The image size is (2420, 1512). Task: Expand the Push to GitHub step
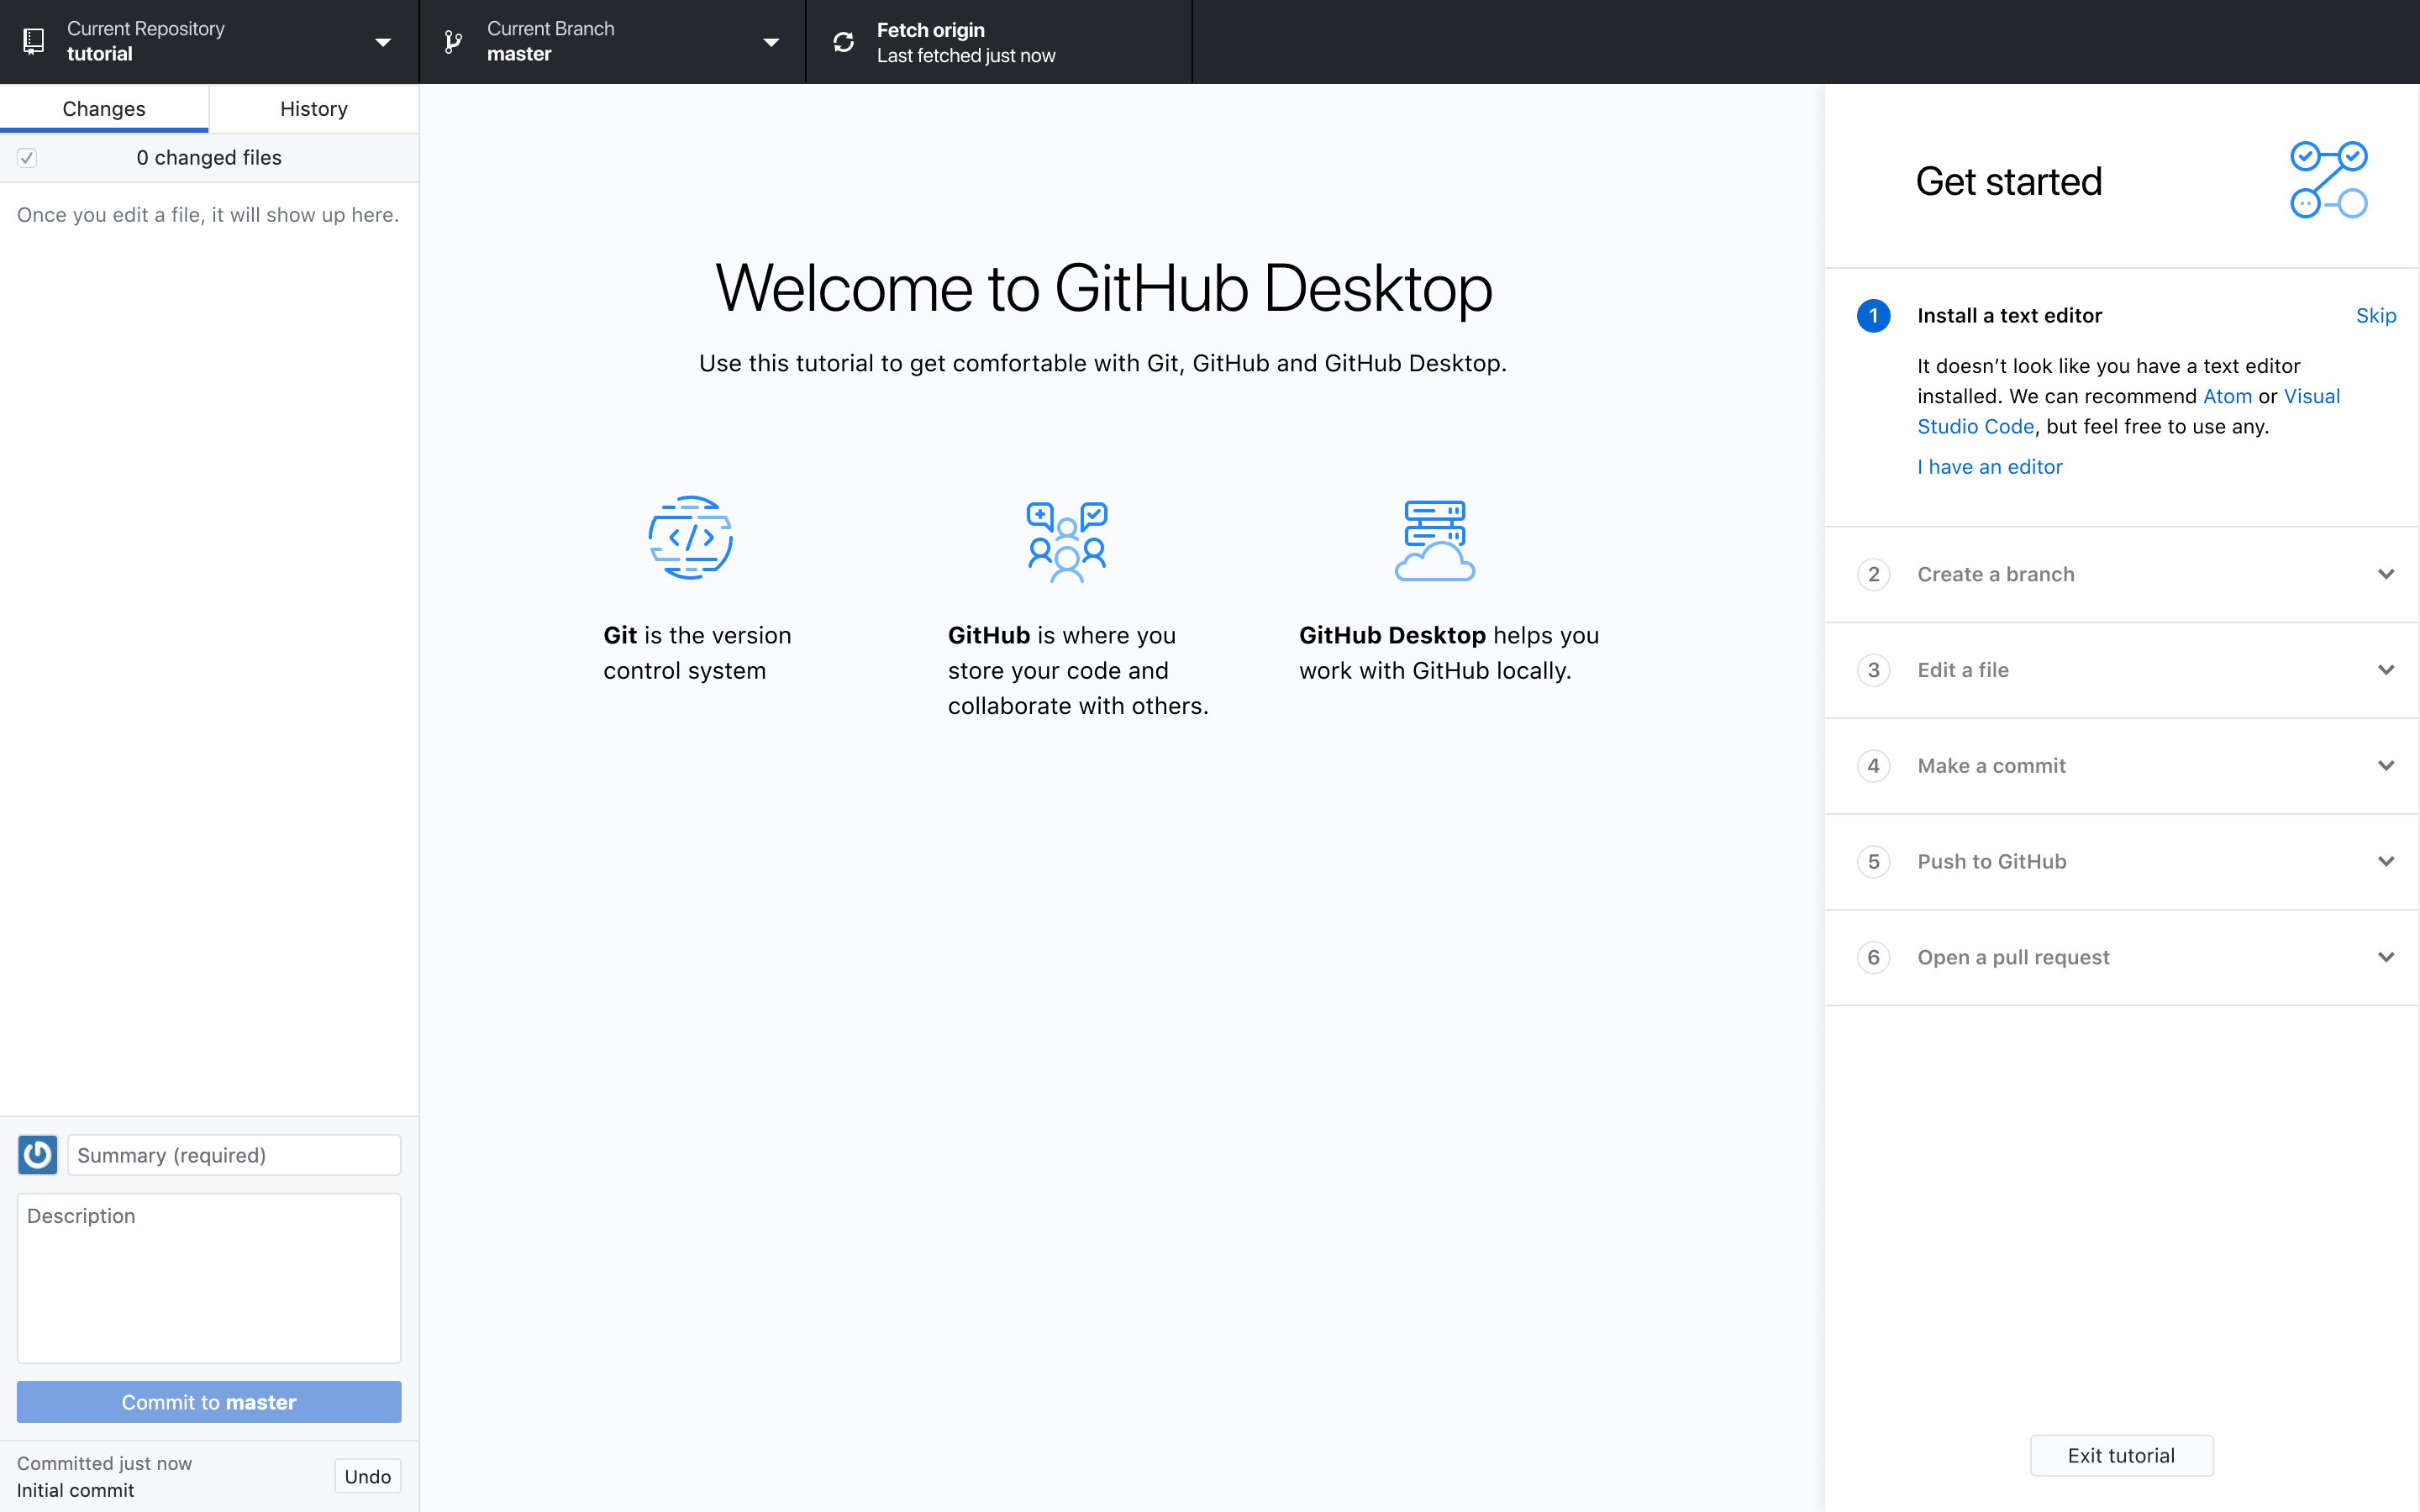[2120, 861]
